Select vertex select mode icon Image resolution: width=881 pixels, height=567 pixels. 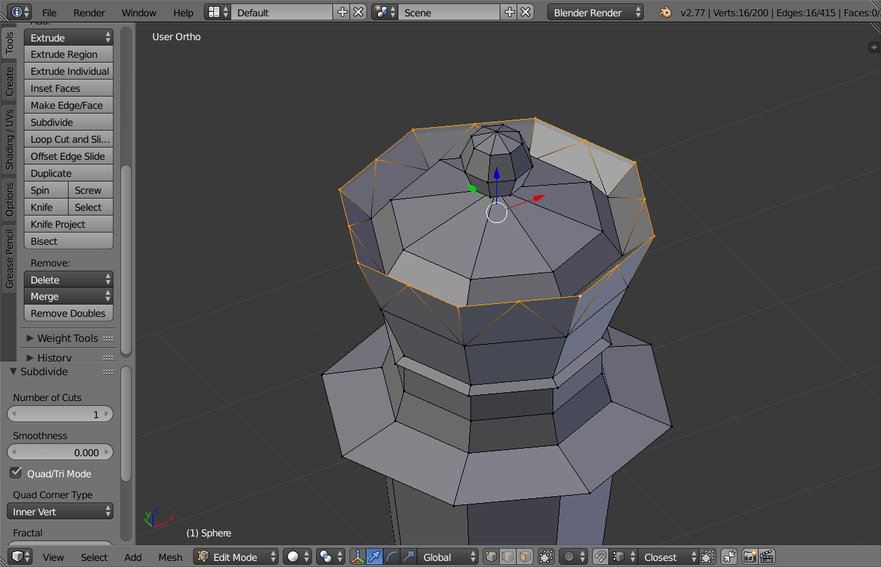pos(492,557)
